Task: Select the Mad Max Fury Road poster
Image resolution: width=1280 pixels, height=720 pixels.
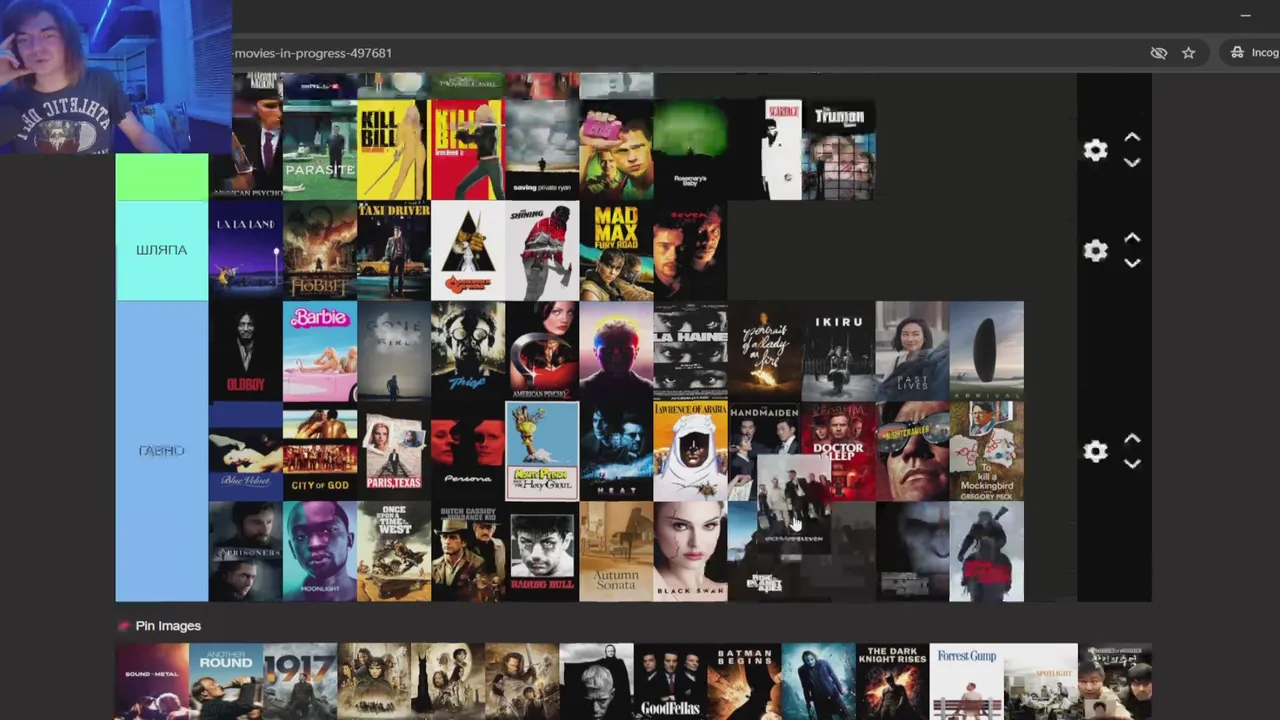Action: 616,250
